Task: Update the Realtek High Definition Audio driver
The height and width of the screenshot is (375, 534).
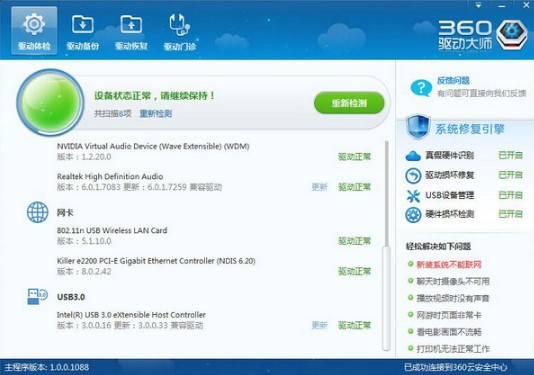Action: (x=319, y=187)
